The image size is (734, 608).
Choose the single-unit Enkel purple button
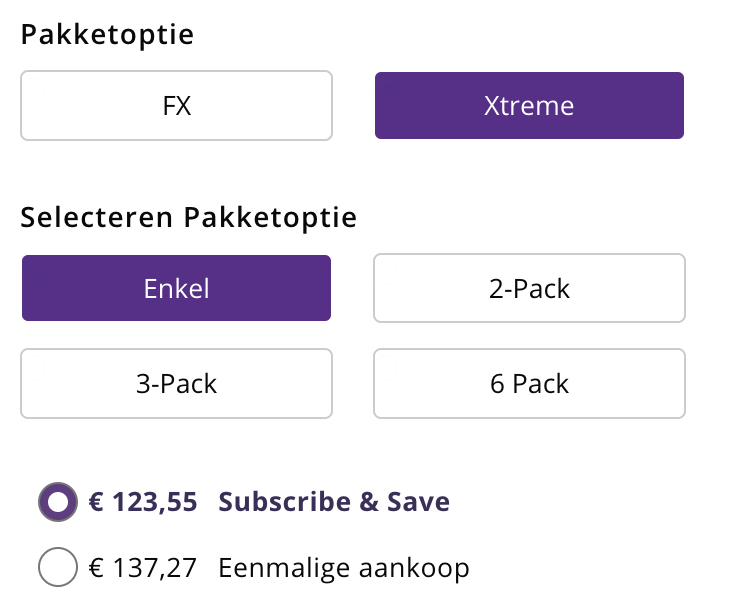(x=176, y=288)
